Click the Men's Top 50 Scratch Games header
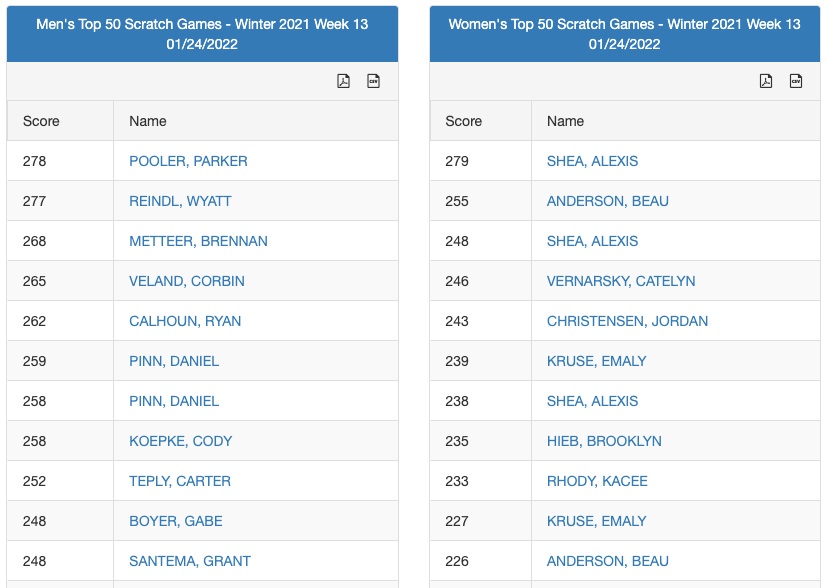The height and width of the screenshot is (588, 829). coord(202,34)
